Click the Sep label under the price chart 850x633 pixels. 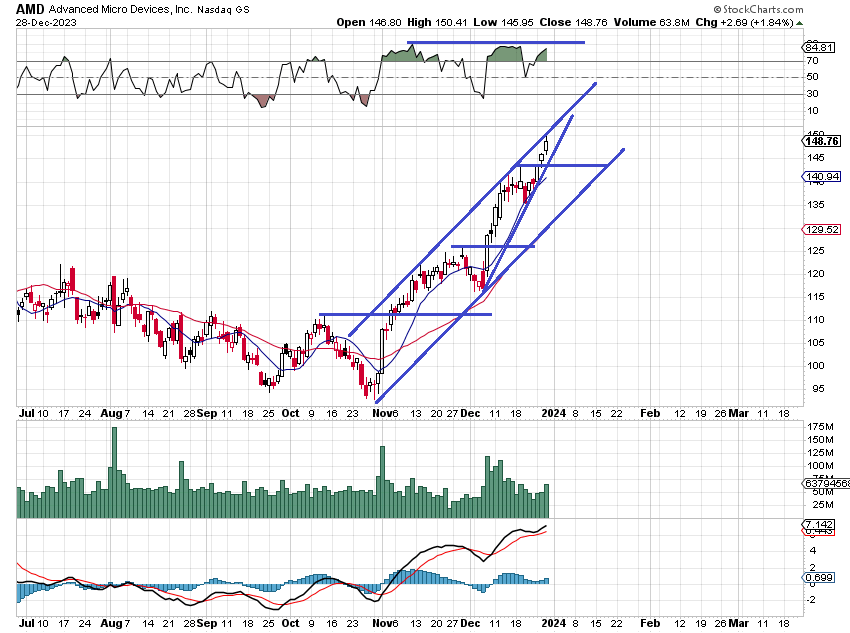(x=207, y=414)
